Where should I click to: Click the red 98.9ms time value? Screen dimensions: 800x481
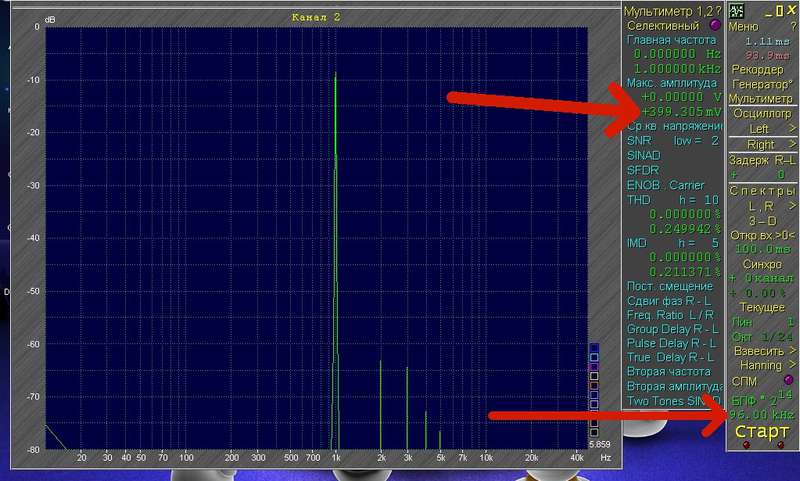(767, 55)
